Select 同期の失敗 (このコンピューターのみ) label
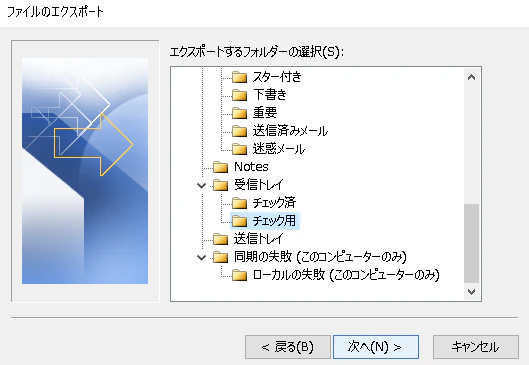 [x=320, y=257]
